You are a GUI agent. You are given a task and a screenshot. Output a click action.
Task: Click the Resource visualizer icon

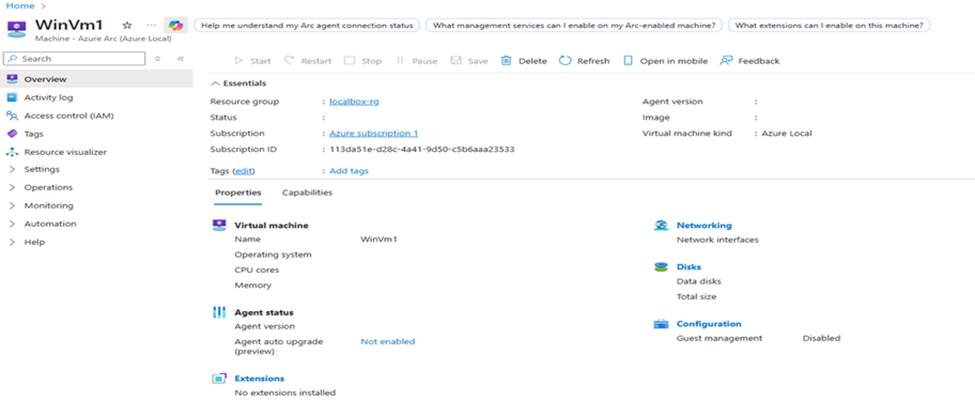(12, 152)
